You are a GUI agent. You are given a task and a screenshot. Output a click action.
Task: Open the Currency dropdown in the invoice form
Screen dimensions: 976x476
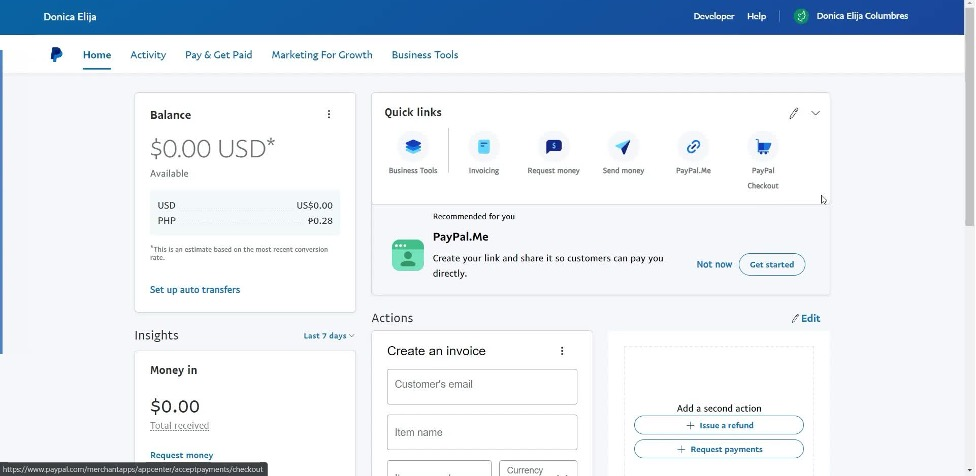click(x=538, y=469)
